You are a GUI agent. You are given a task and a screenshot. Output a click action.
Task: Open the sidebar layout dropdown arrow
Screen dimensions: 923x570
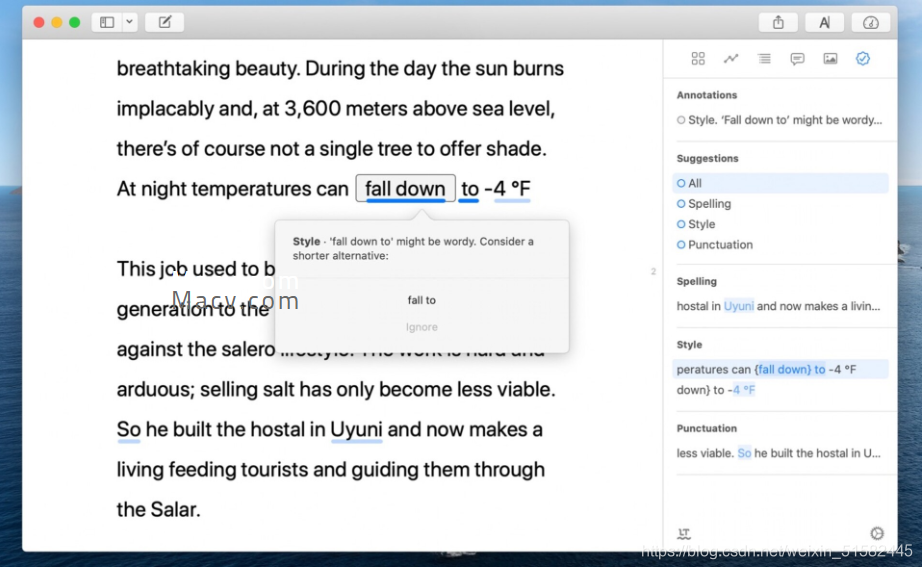pos(129,22)
